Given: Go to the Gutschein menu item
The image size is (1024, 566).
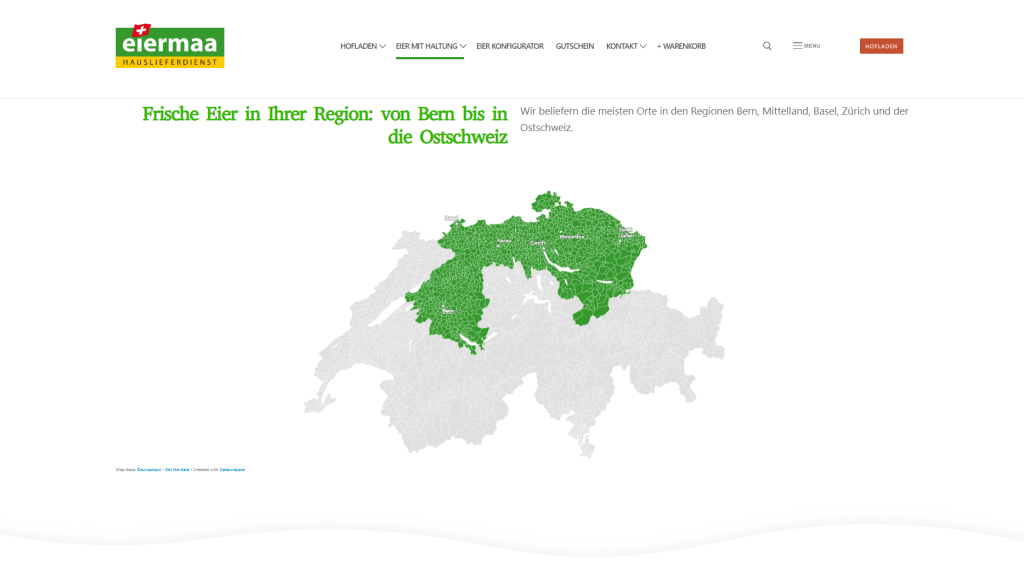Looking at the screenshot, I should click(575, 46).
